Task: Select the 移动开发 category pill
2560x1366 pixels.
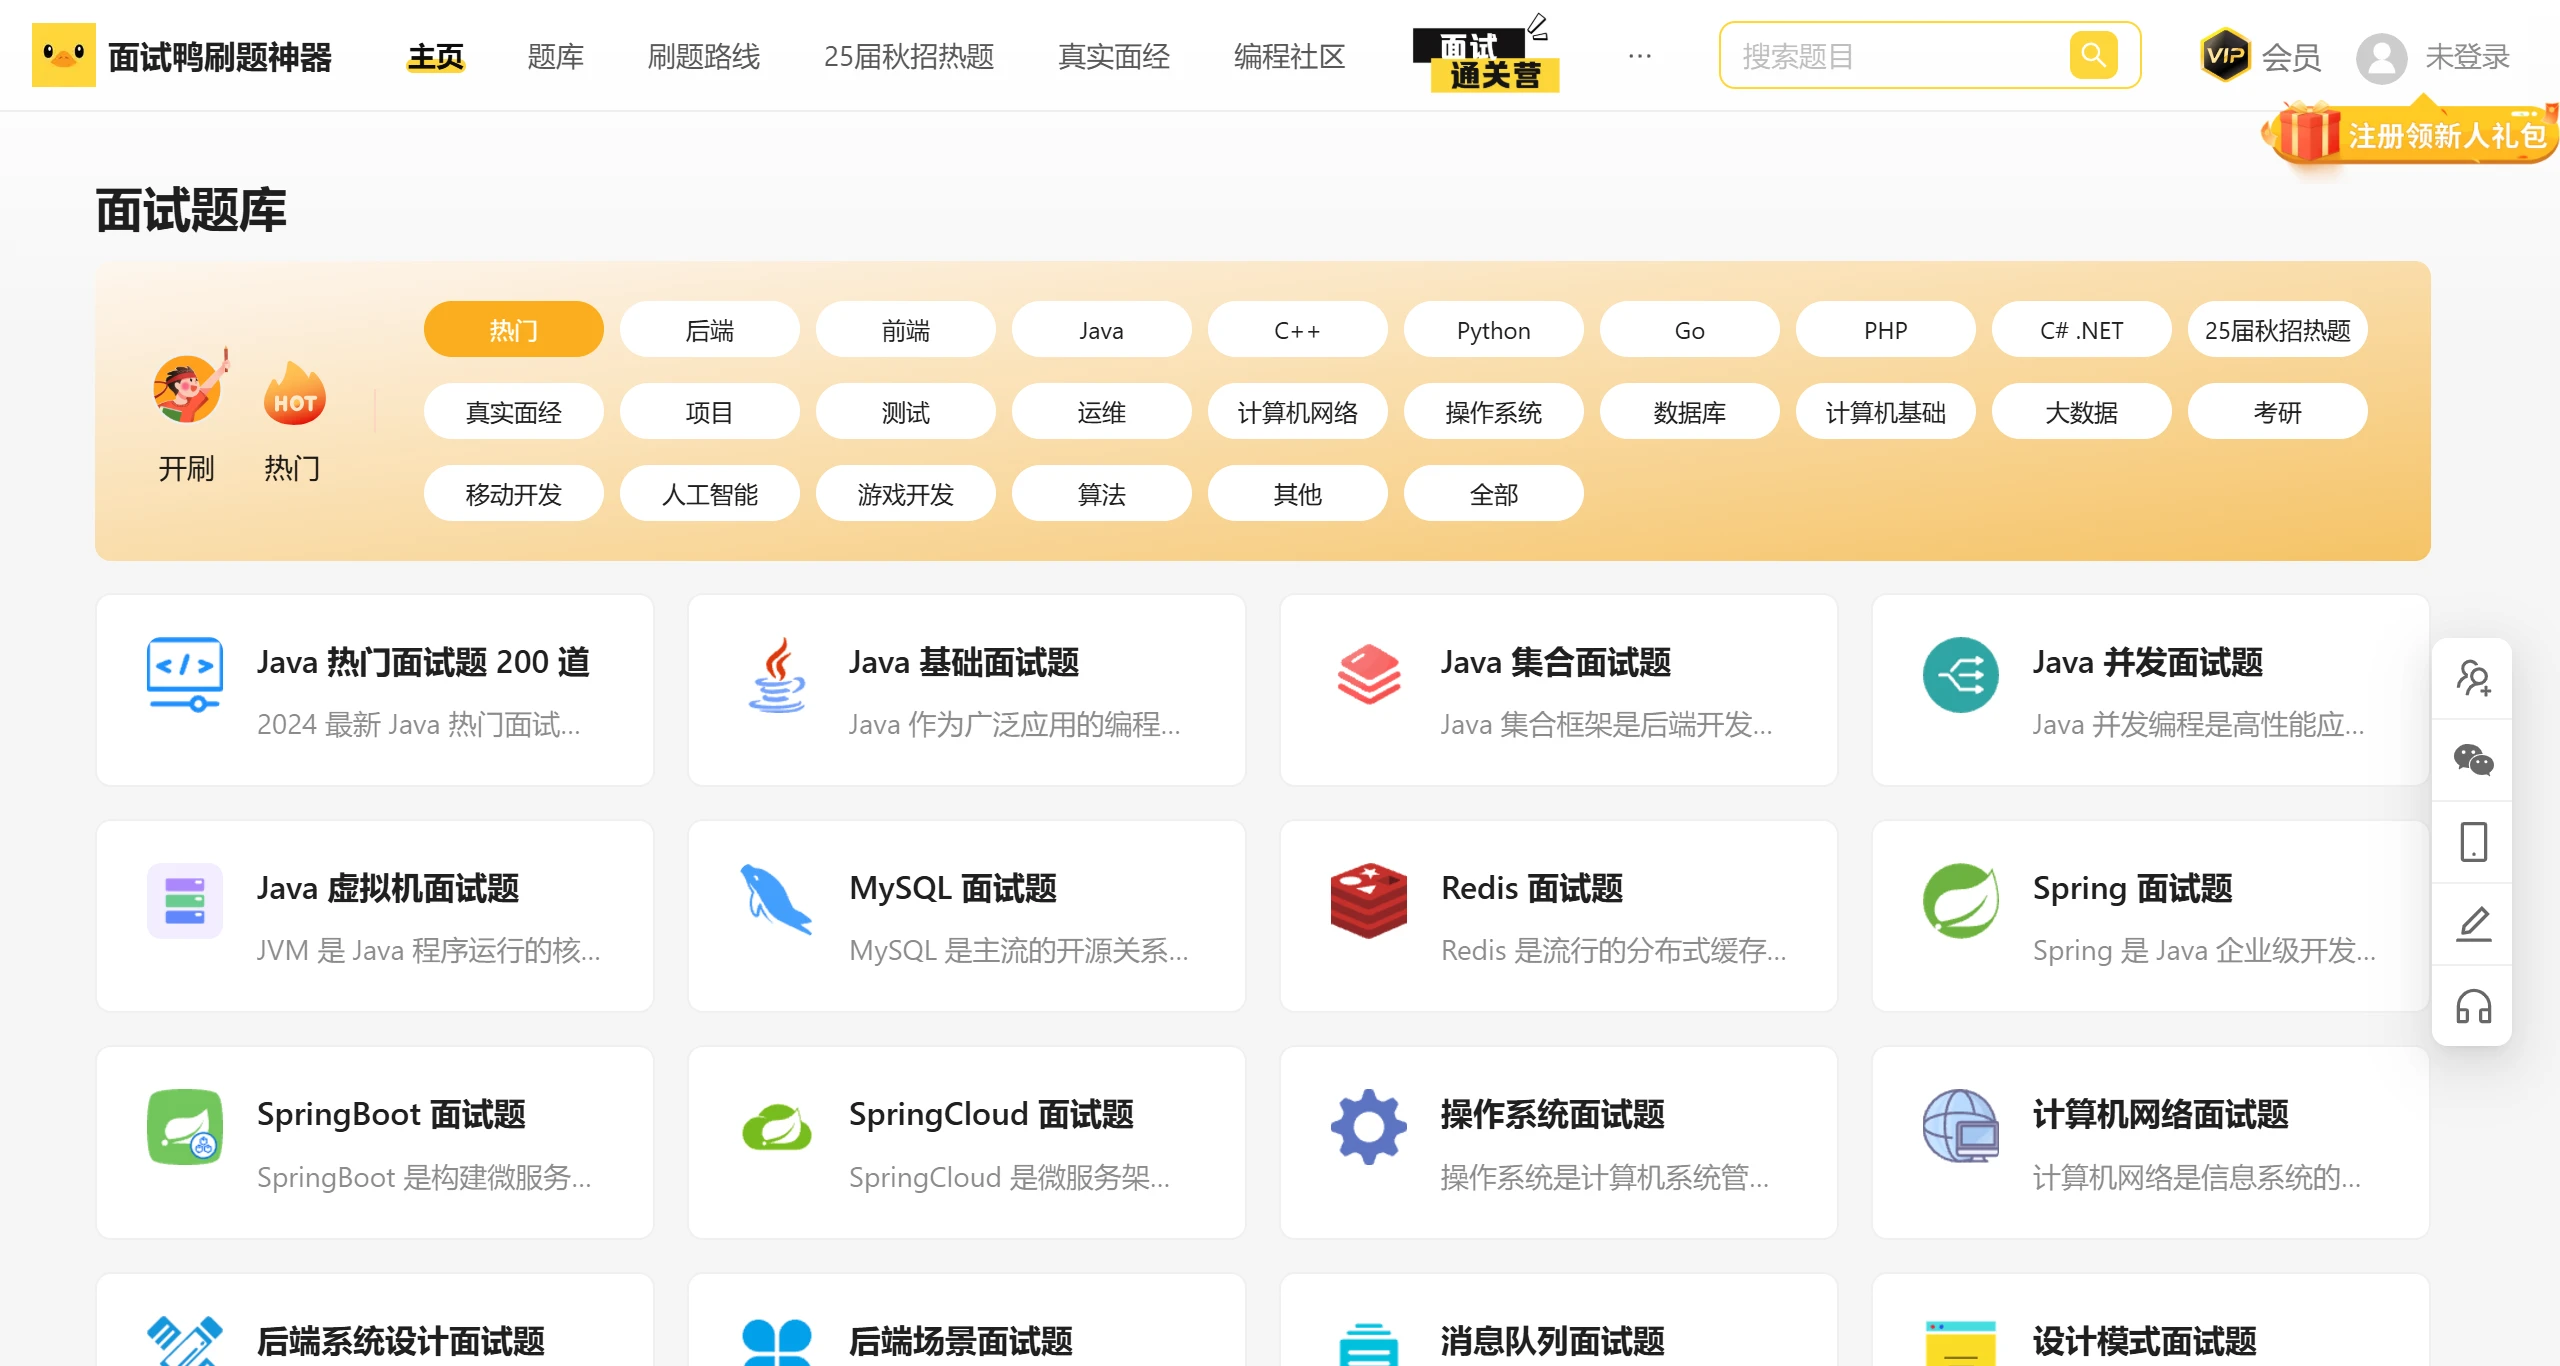Action: 514,494
